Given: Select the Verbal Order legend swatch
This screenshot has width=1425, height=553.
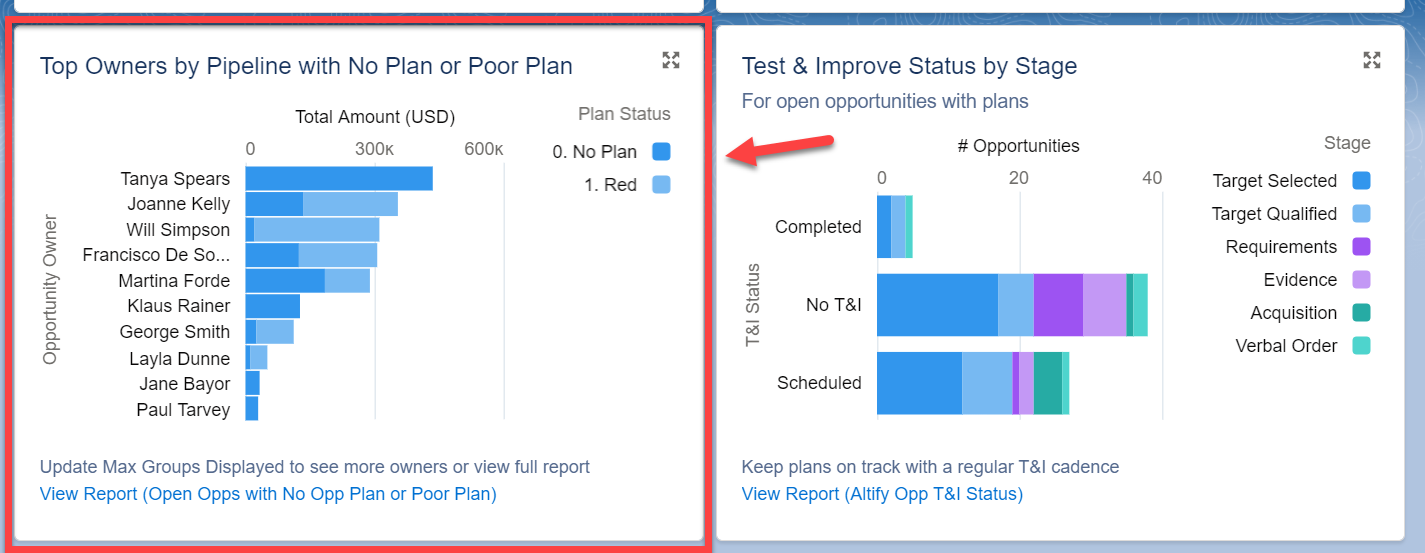Looking at the screenshot, I should [x=1361, y=345].
